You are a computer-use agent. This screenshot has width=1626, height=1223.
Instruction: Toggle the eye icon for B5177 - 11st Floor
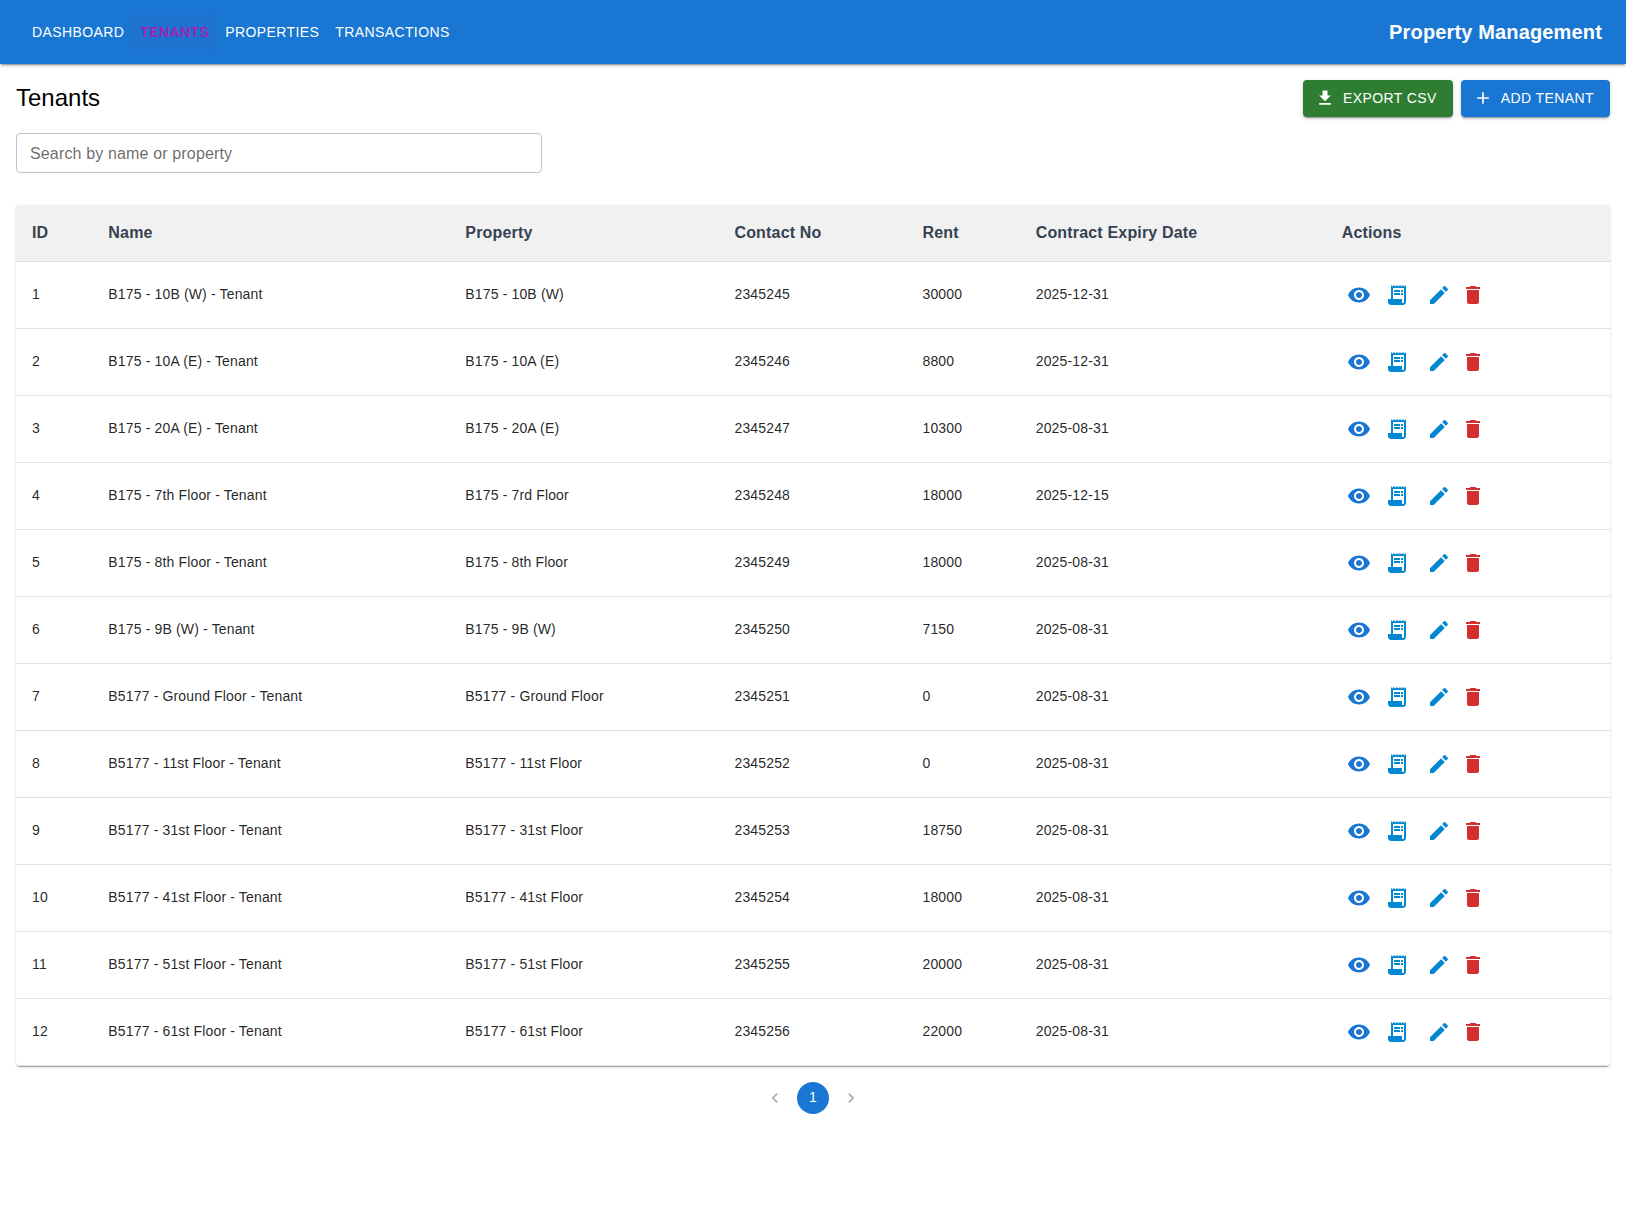tap(1358, 763)
